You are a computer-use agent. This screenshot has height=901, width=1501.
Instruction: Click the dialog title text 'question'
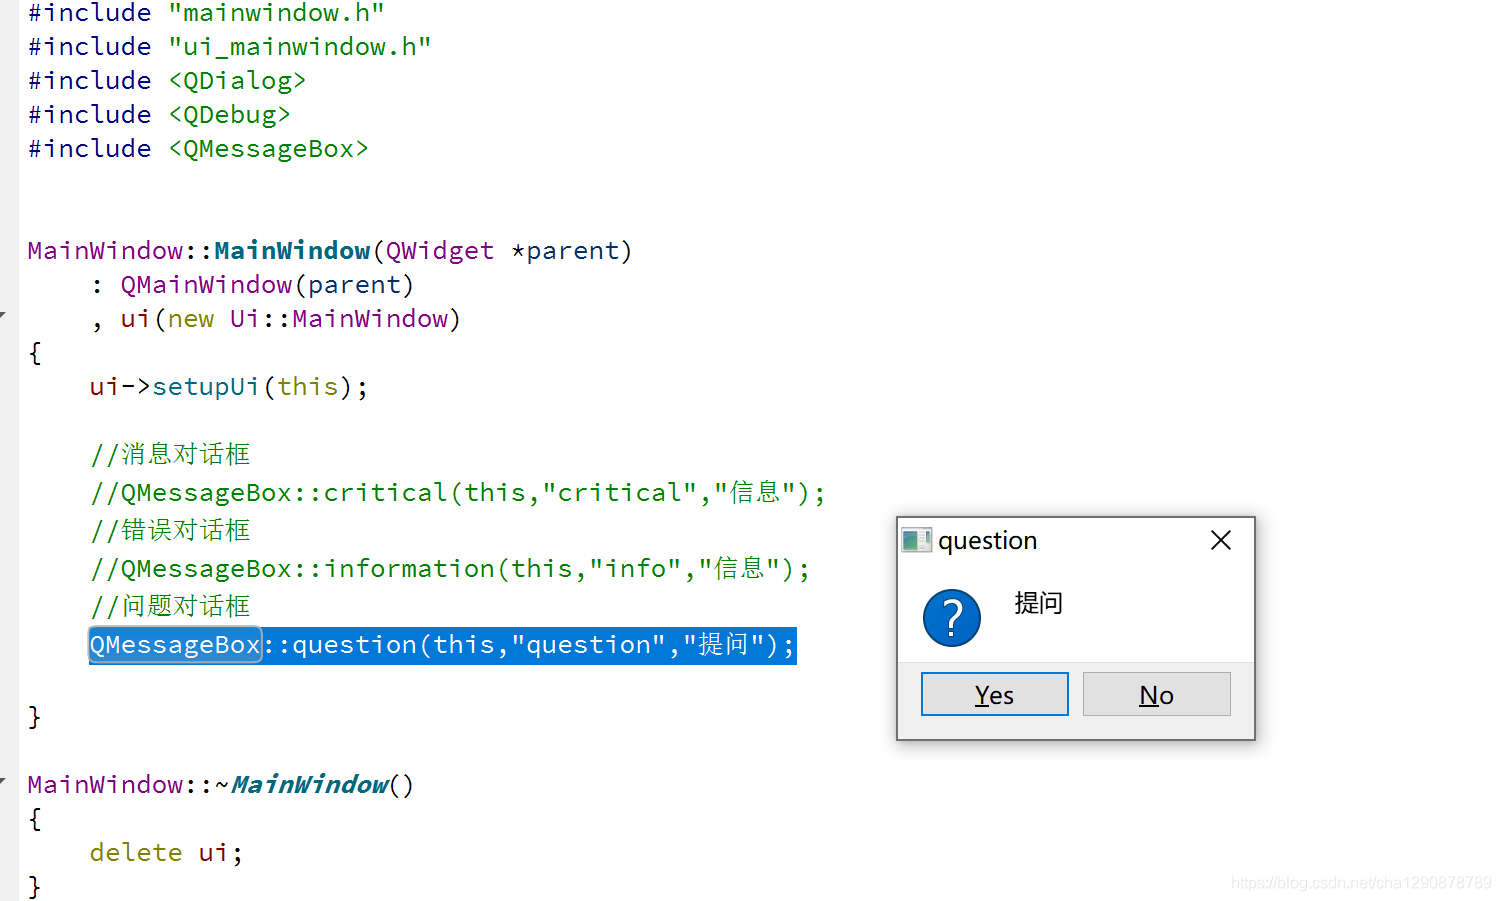987,541
